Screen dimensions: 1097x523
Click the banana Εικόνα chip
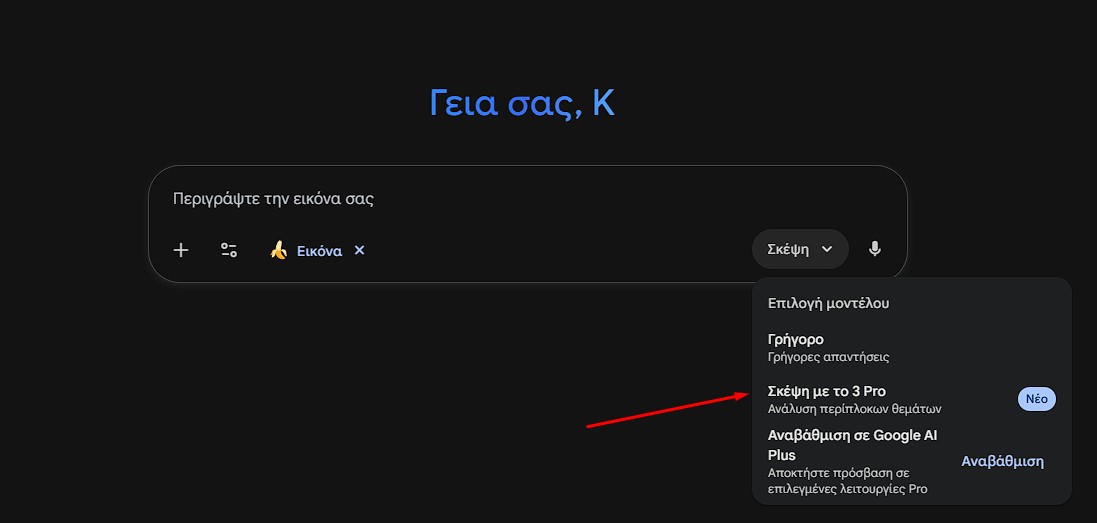click(306, 250)
